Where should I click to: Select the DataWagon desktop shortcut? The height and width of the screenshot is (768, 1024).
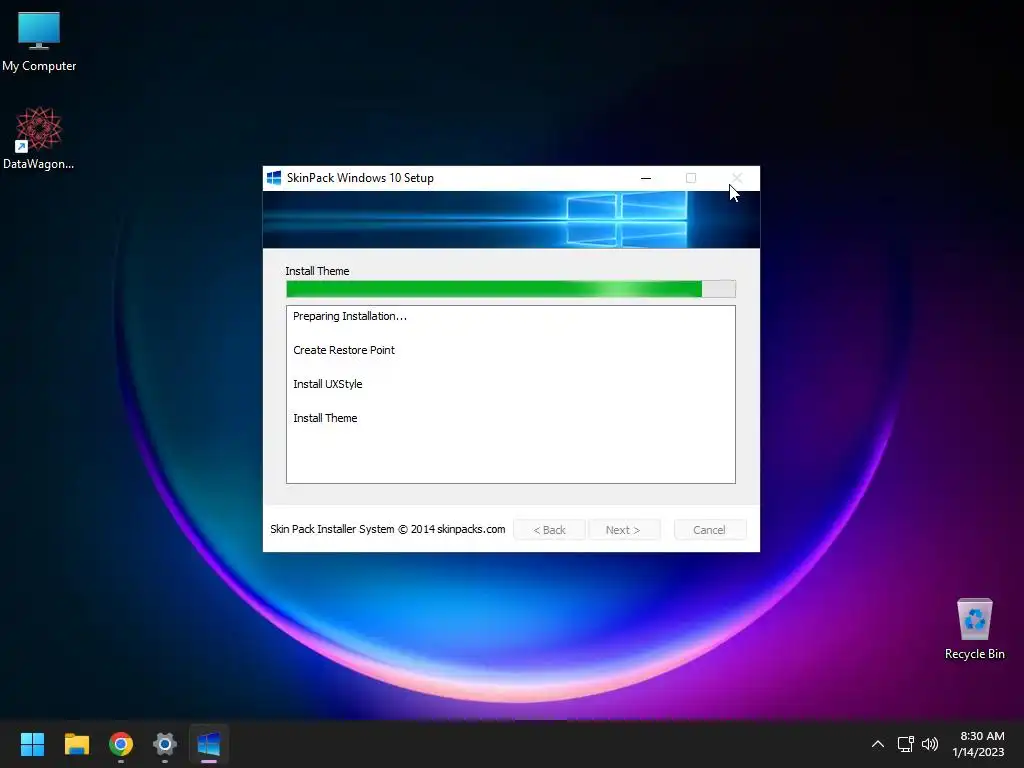click(39, 138)
